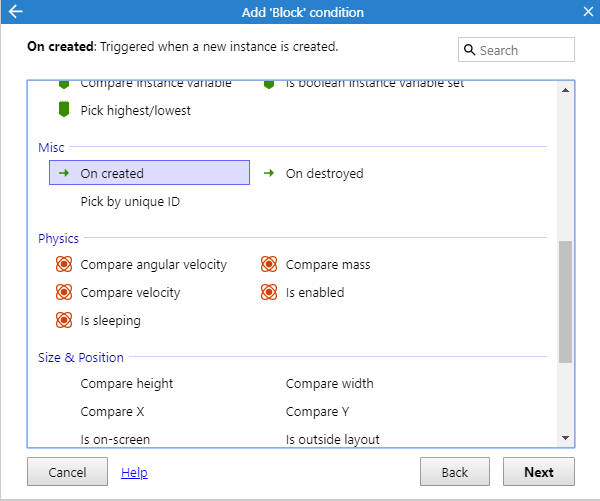Click physics icon beside Is enabled
The height and width of the screenshot is (501, 600).
[x=269, y=293]
